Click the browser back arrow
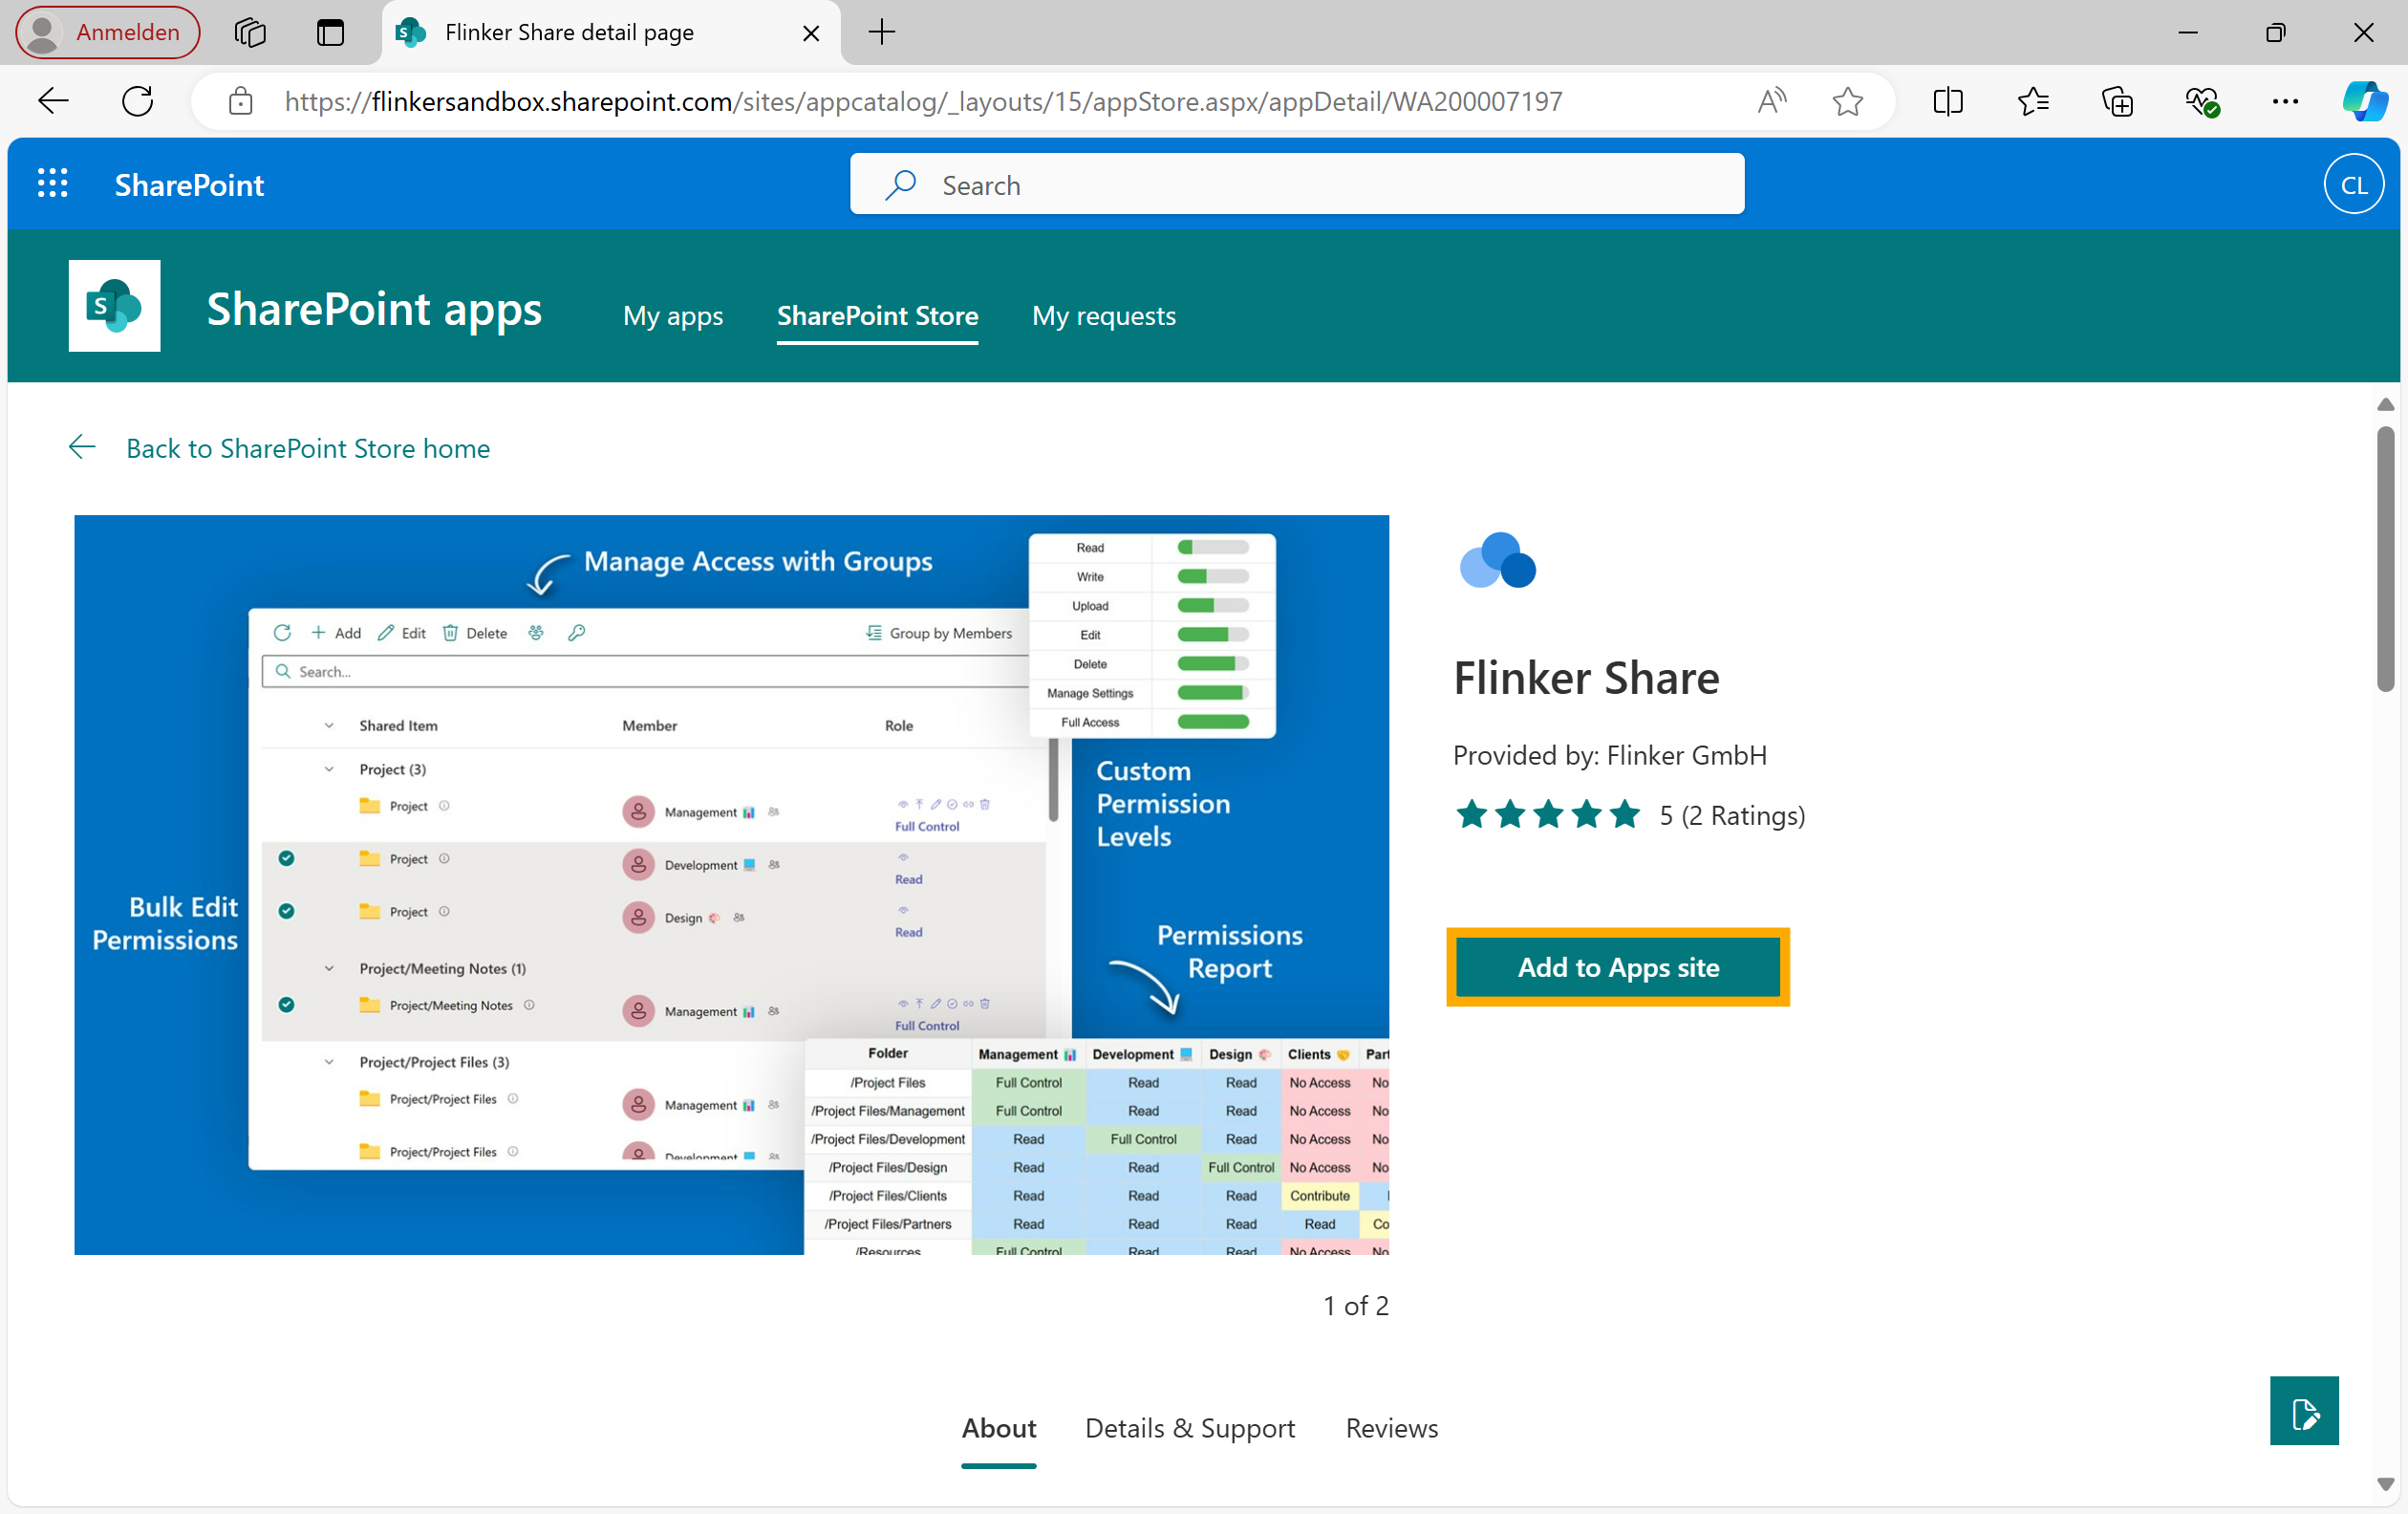 (53, 101)
